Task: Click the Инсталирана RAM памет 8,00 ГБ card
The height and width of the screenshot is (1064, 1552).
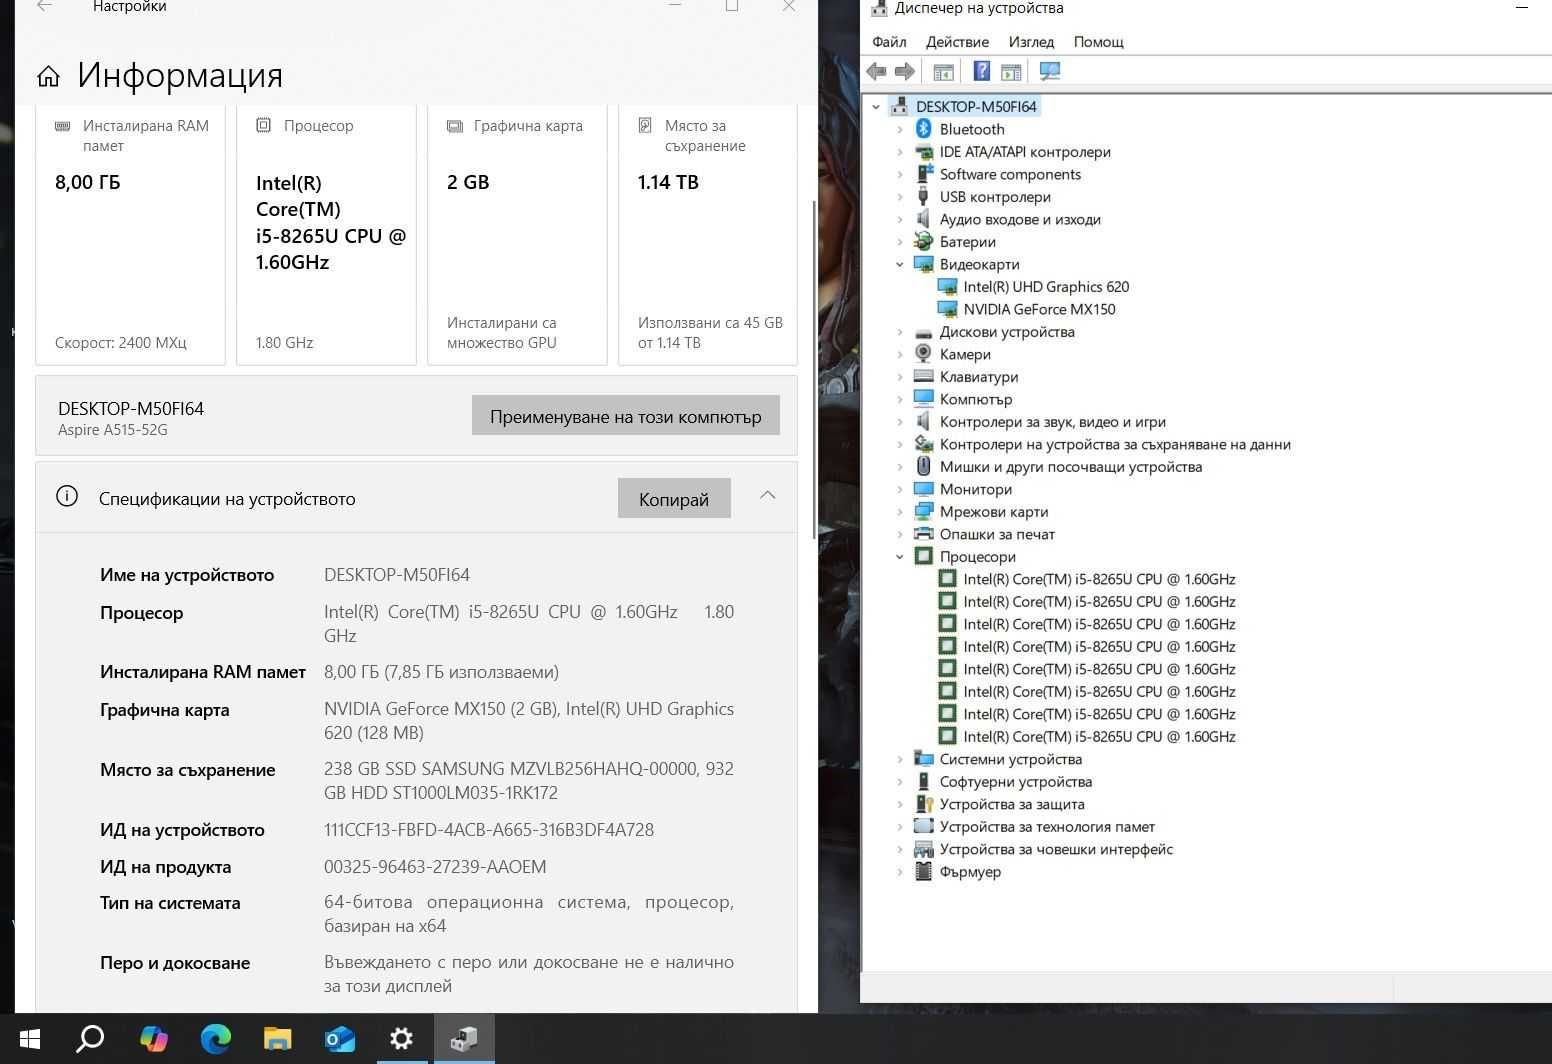Action: (130, 235)
